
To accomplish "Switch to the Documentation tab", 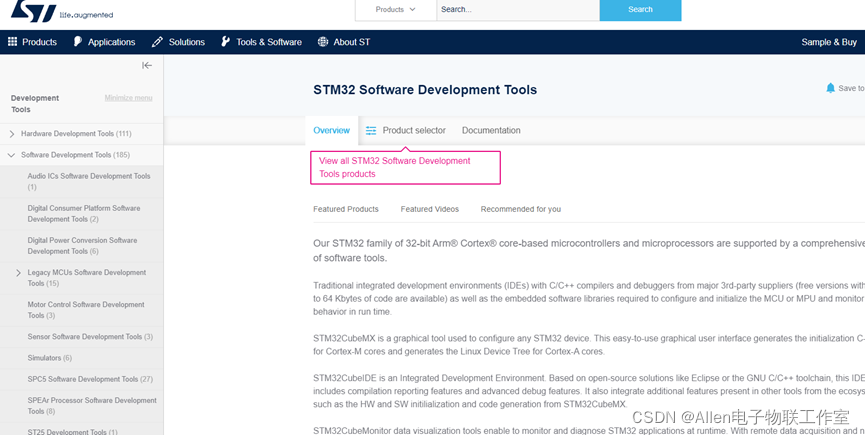I will [491, 131].
